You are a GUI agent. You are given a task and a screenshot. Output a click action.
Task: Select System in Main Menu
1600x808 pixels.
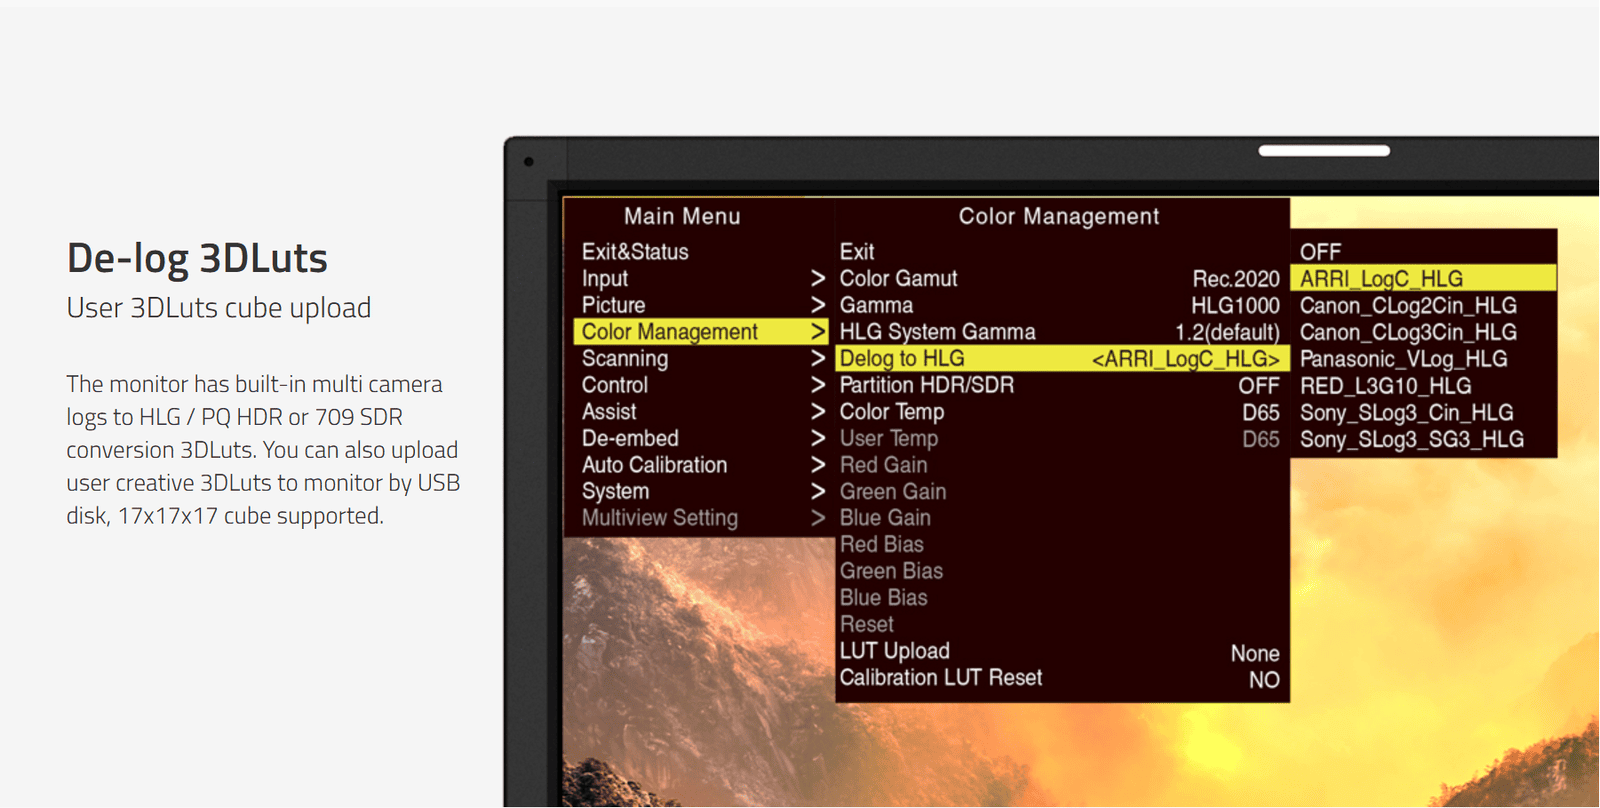point(615,492)
